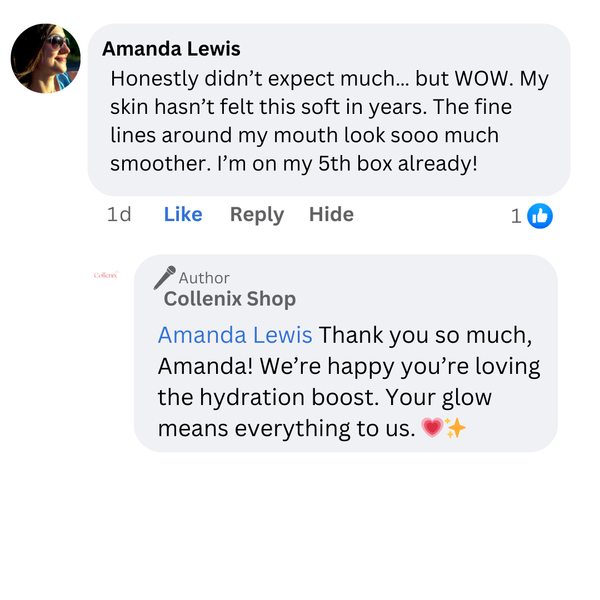
Task: Click the sparkling heart emoji in reply
Action: click(433, 430)
